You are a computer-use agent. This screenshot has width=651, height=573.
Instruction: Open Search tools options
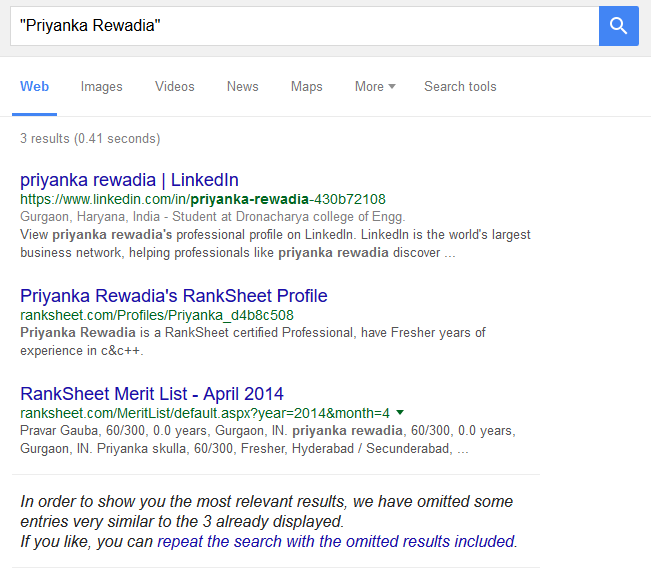460,86
